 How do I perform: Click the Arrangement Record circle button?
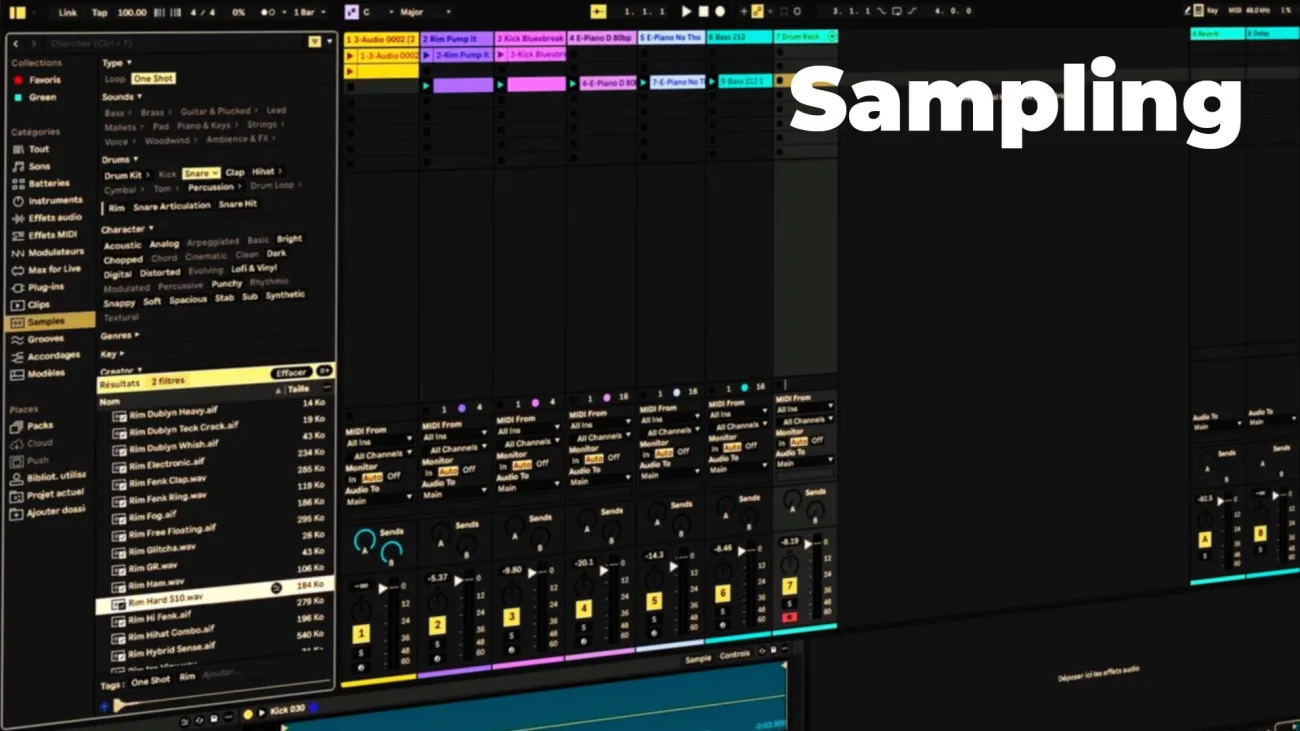tap(720, 12)
